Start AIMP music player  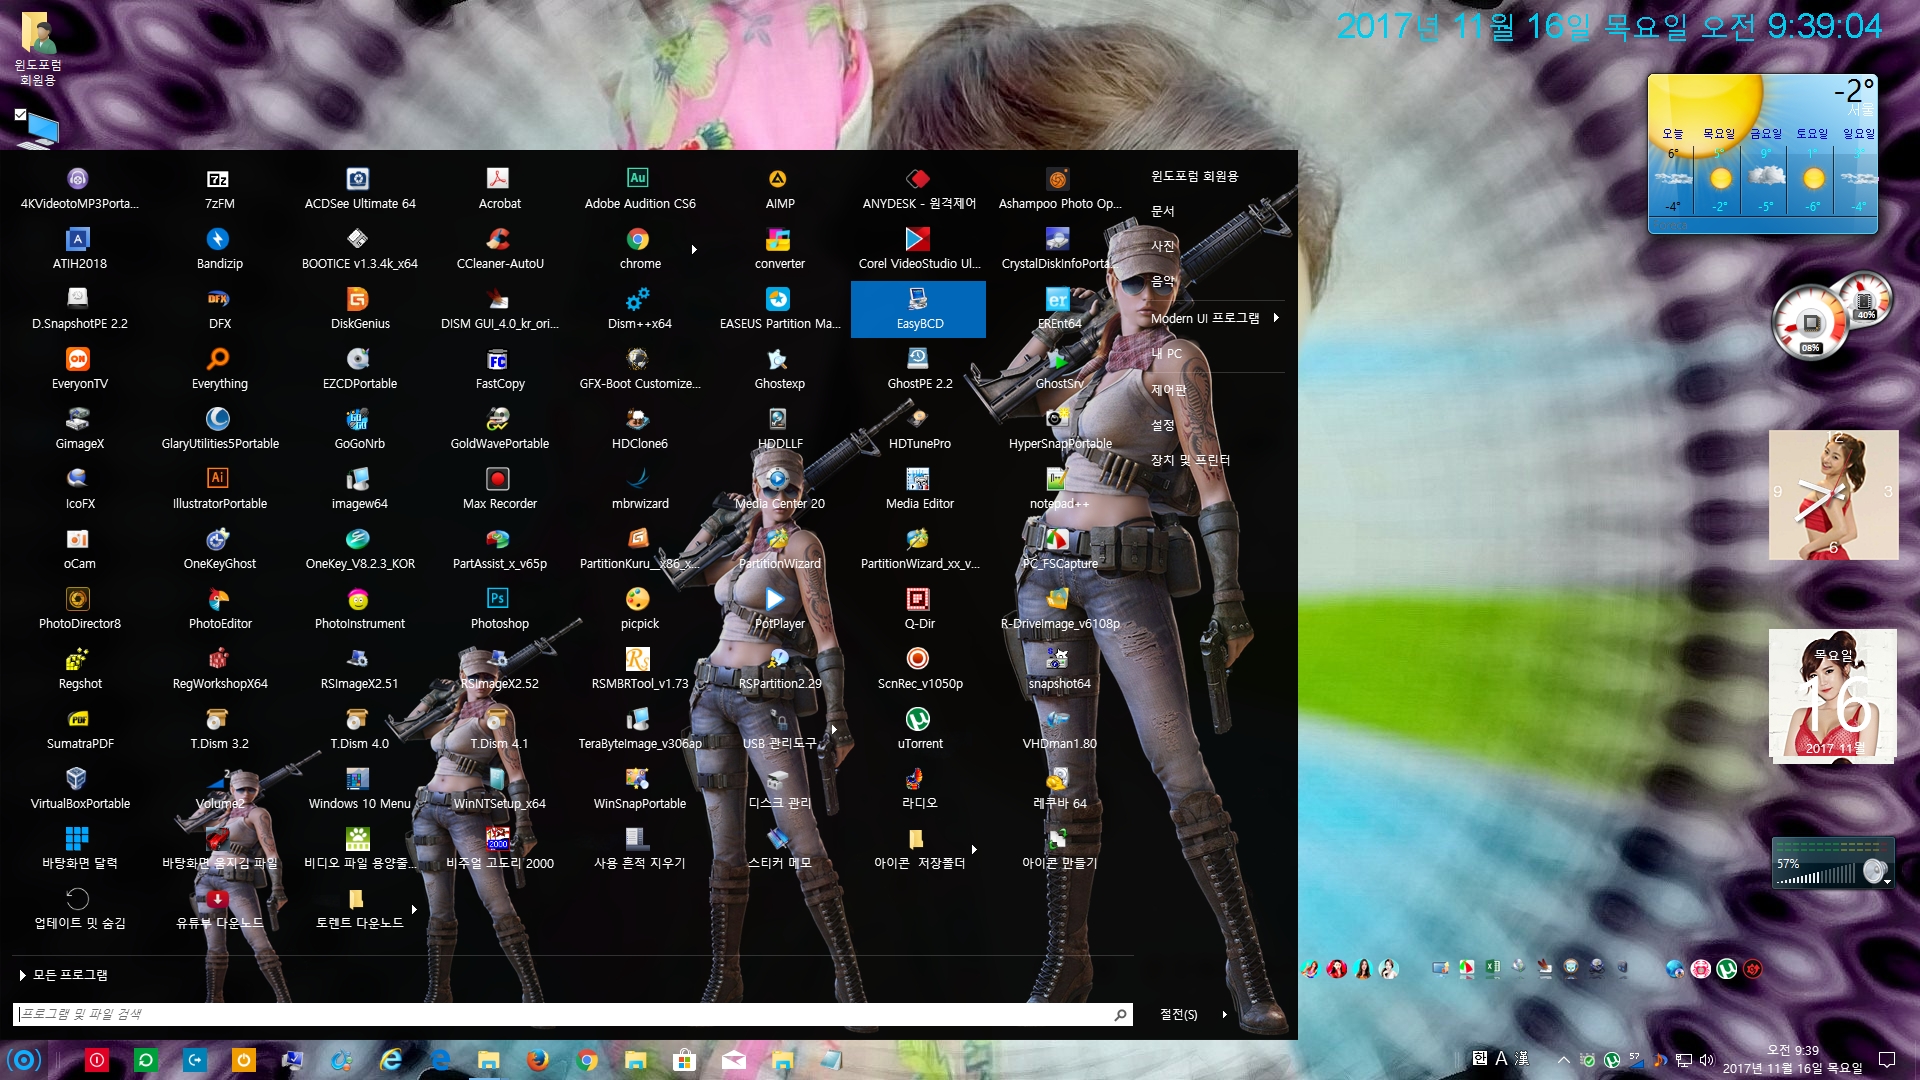point(779,190)
